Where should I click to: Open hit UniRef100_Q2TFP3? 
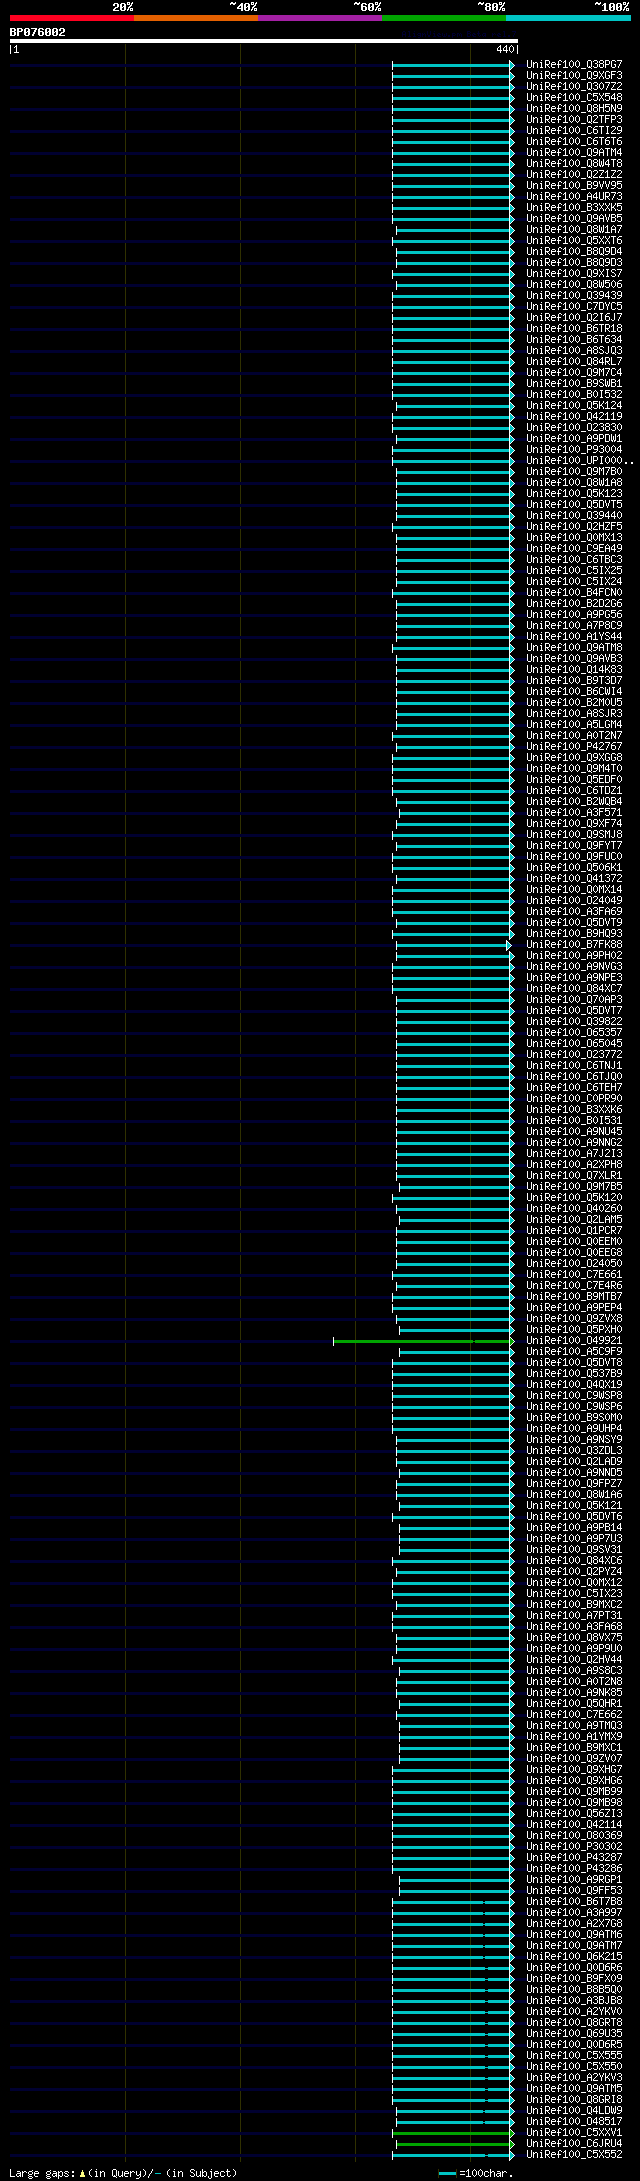coord(574,119)
